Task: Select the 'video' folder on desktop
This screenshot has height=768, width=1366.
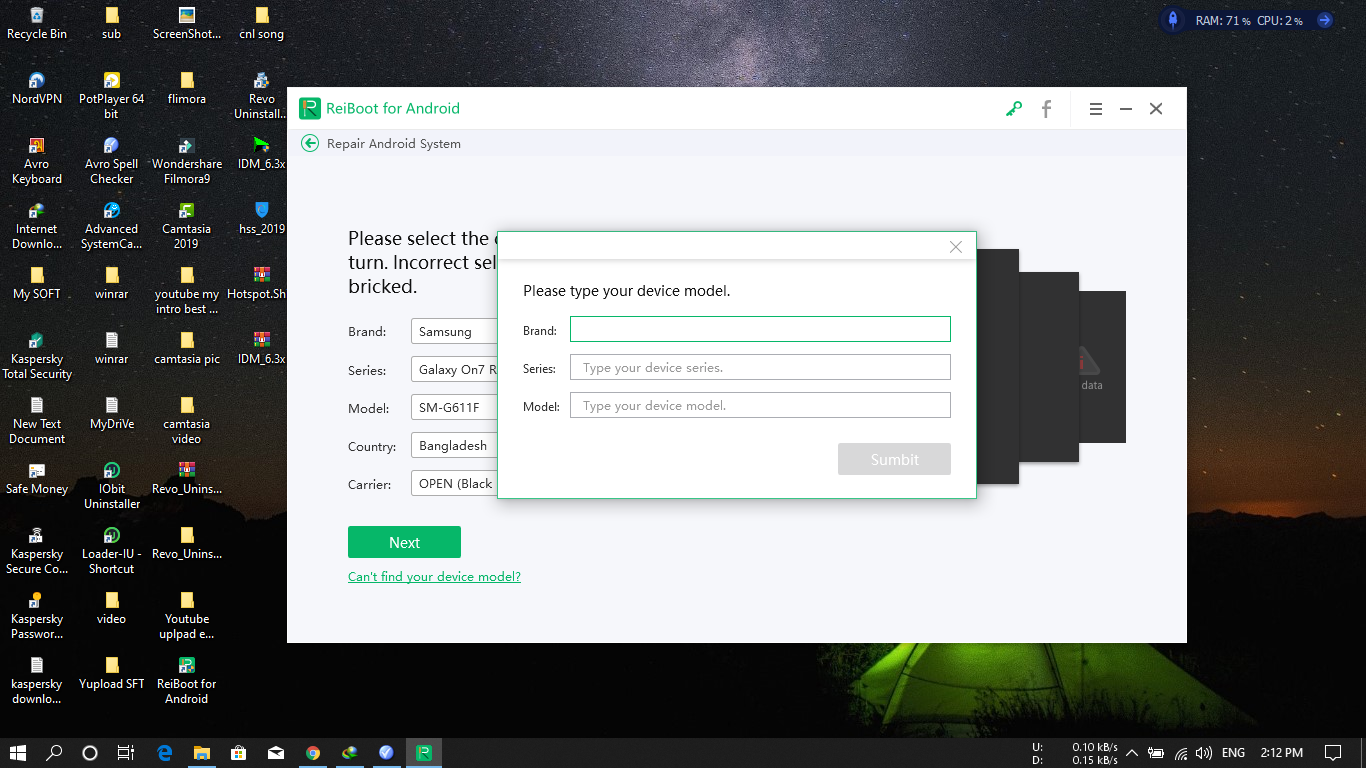Action: point(111,608)
